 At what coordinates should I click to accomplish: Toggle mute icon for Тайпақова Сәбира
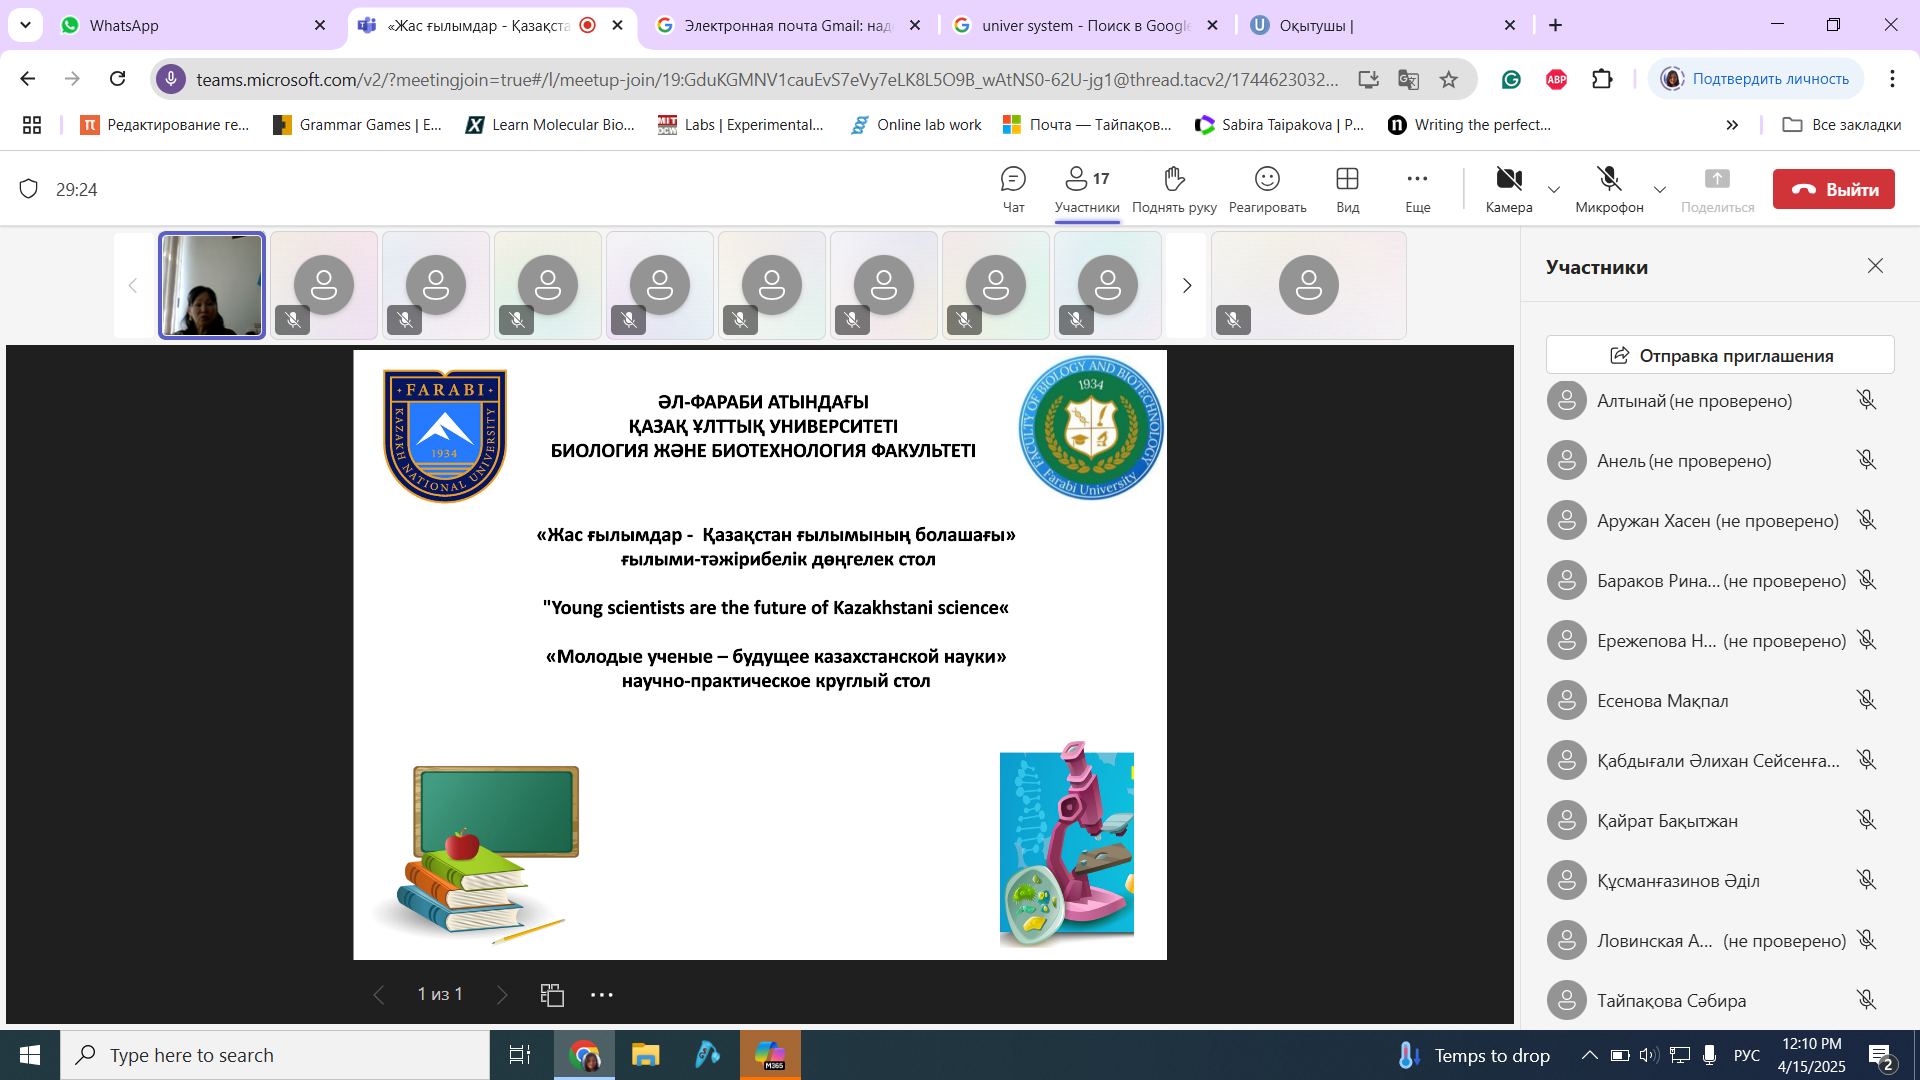click(1866, 1000)
